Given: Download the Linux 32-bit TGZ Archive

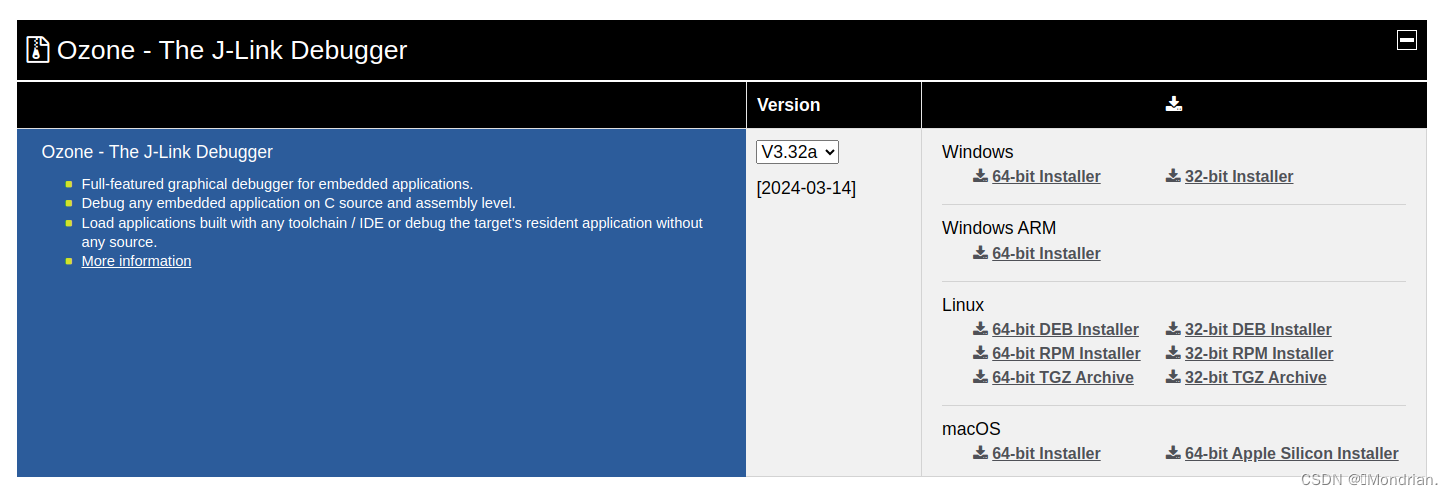Looking at the screenshot, I should click(1256, 377).
